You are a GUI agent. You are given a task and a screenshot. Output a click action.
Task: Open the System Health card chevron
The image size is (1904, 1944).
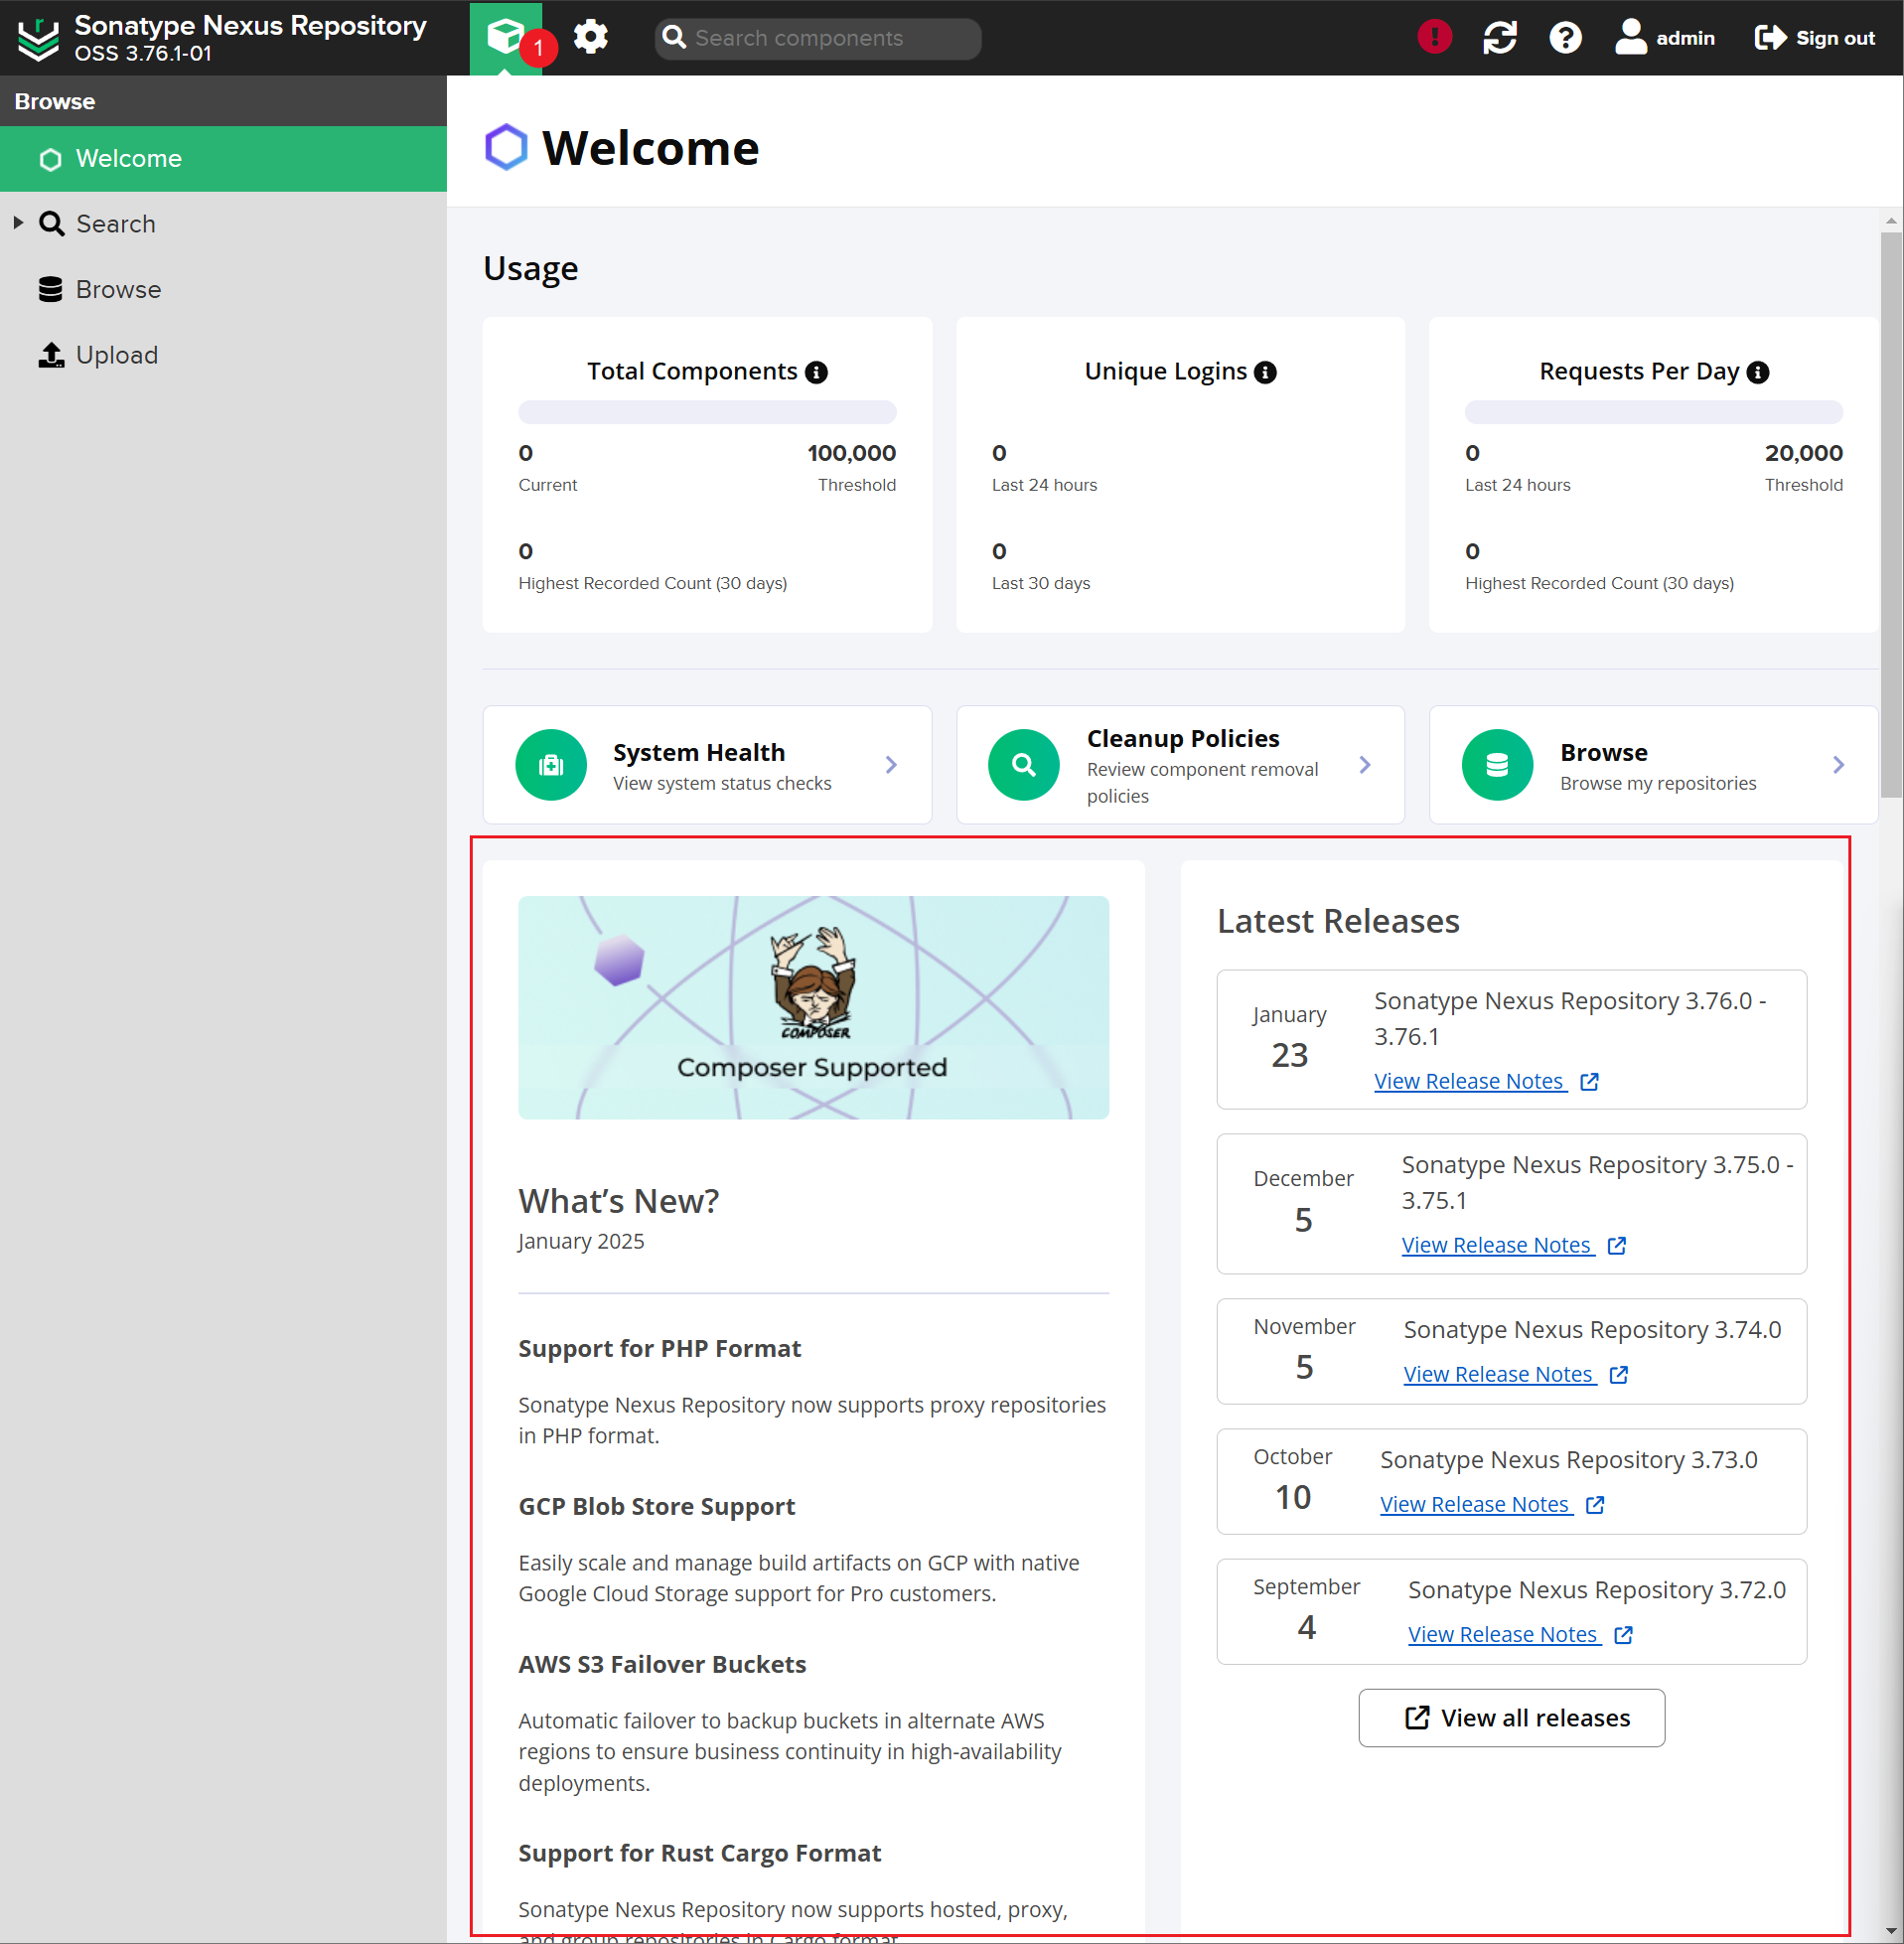(x=891, y=765)
